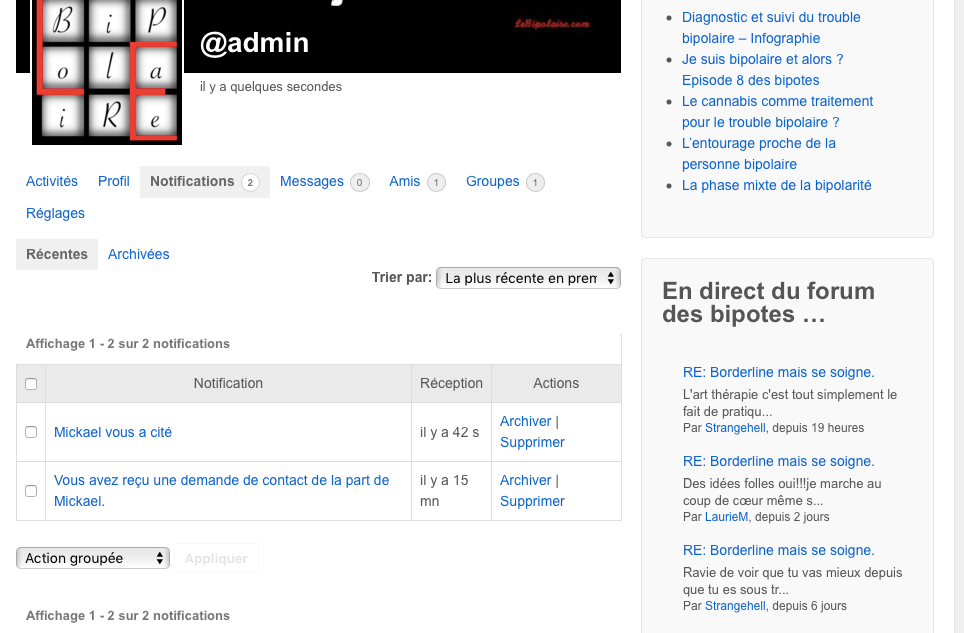964x633 pixels.
Task: Check the box for the contact request notification
Action: 31,491
